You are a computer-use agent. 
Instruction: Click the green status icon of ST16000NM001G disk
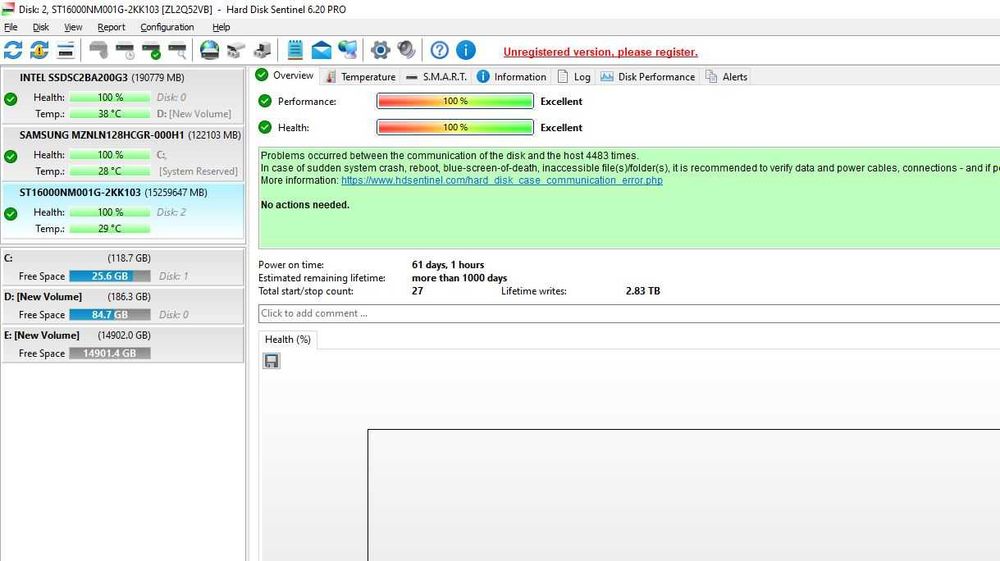click(11, 214)
